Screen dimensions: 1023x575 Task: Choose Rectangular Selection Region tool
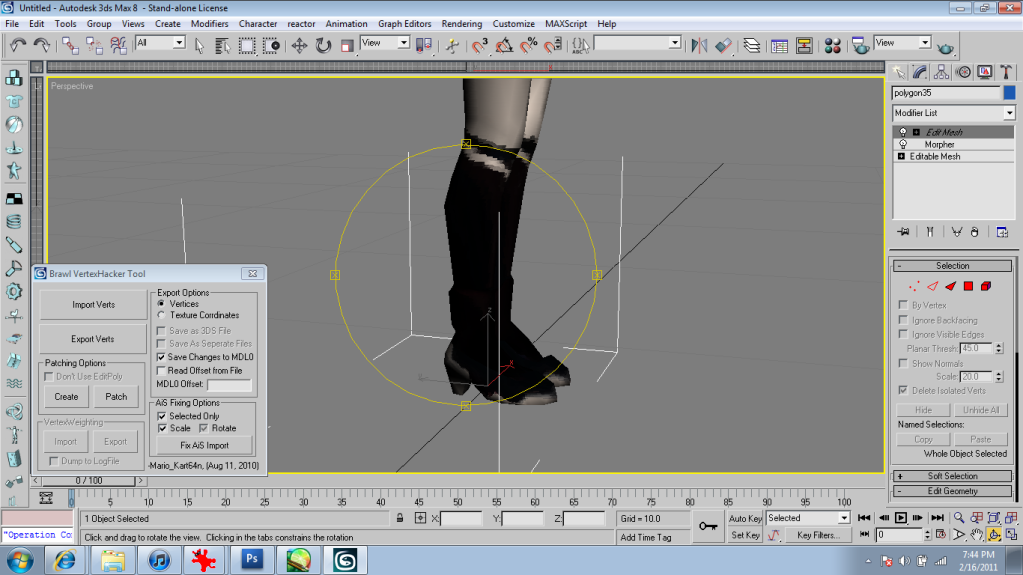click(x=247, y=45)
